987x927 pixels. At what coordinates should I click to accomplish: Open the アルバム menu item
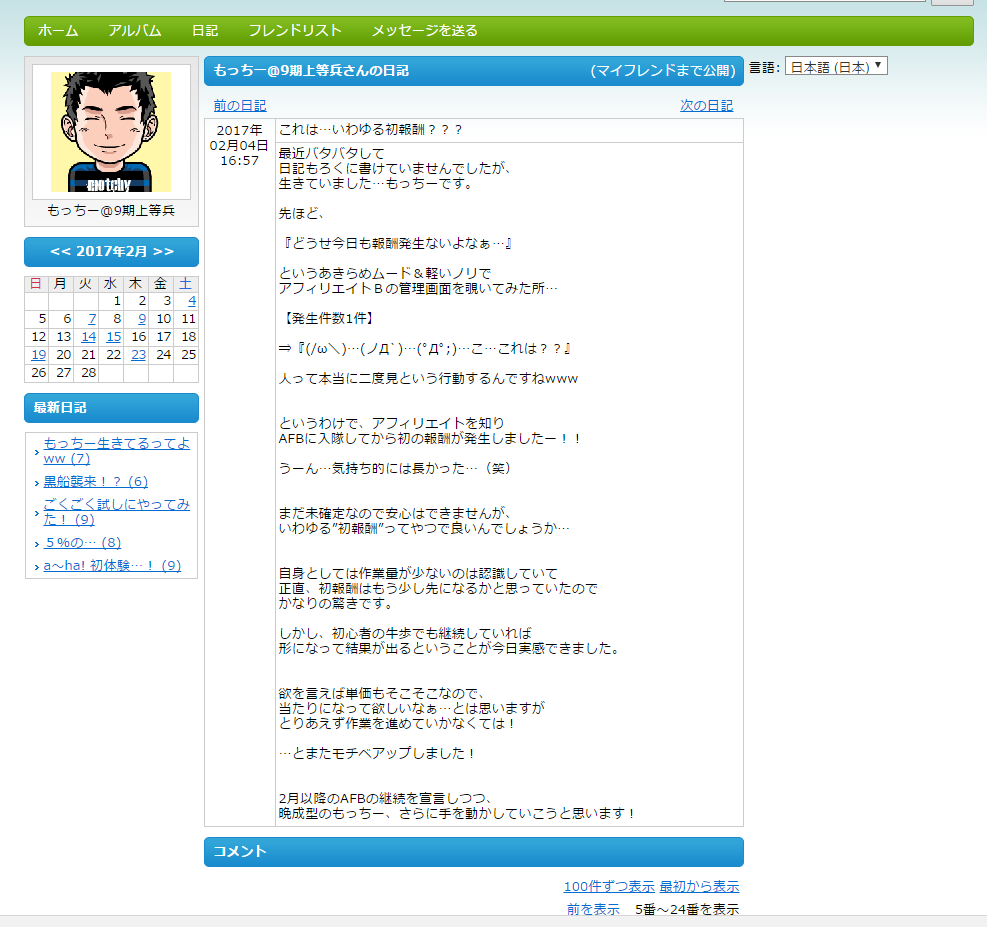(x=134, y=31)
